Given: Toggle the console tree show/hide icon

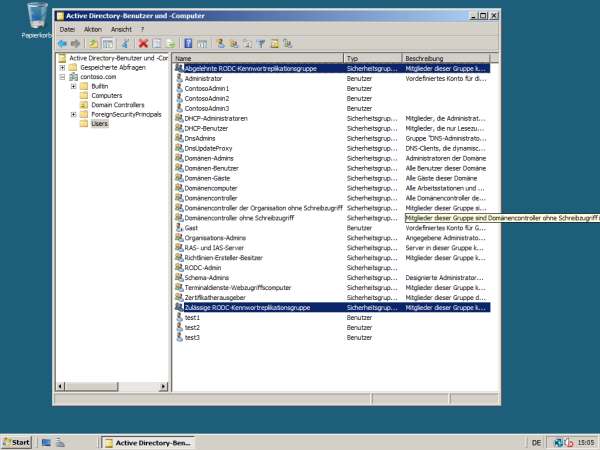Looking at the screenshot, I should coord(108,44).
